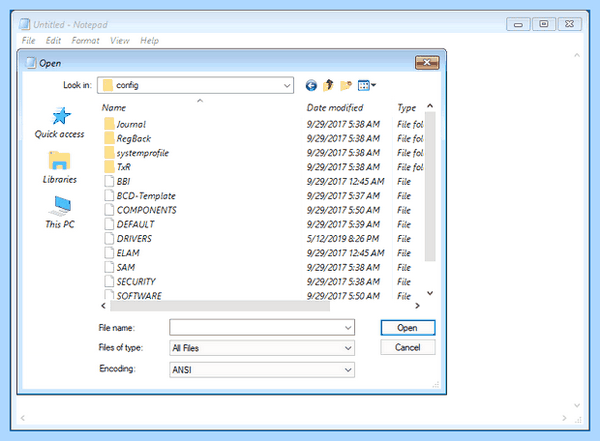Open the Help menu in Notepad
This screenshot has width=600, height=441.
(149, 41)
